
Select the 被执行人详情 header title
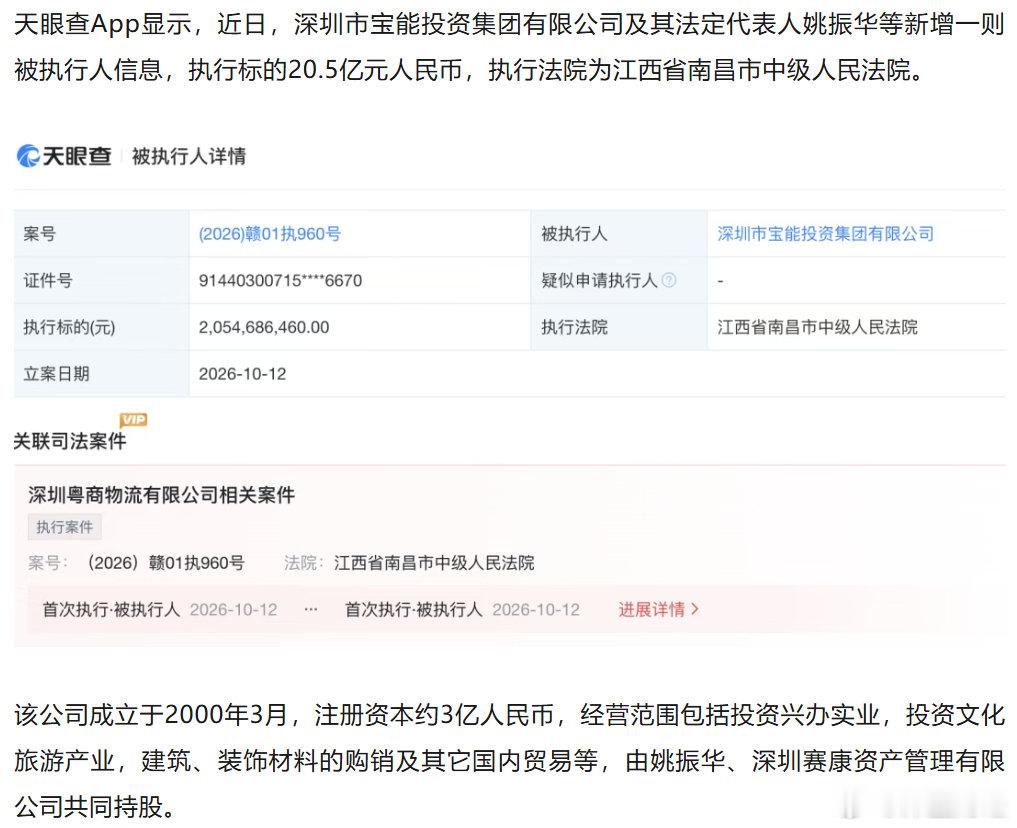(x=189, y=156)
